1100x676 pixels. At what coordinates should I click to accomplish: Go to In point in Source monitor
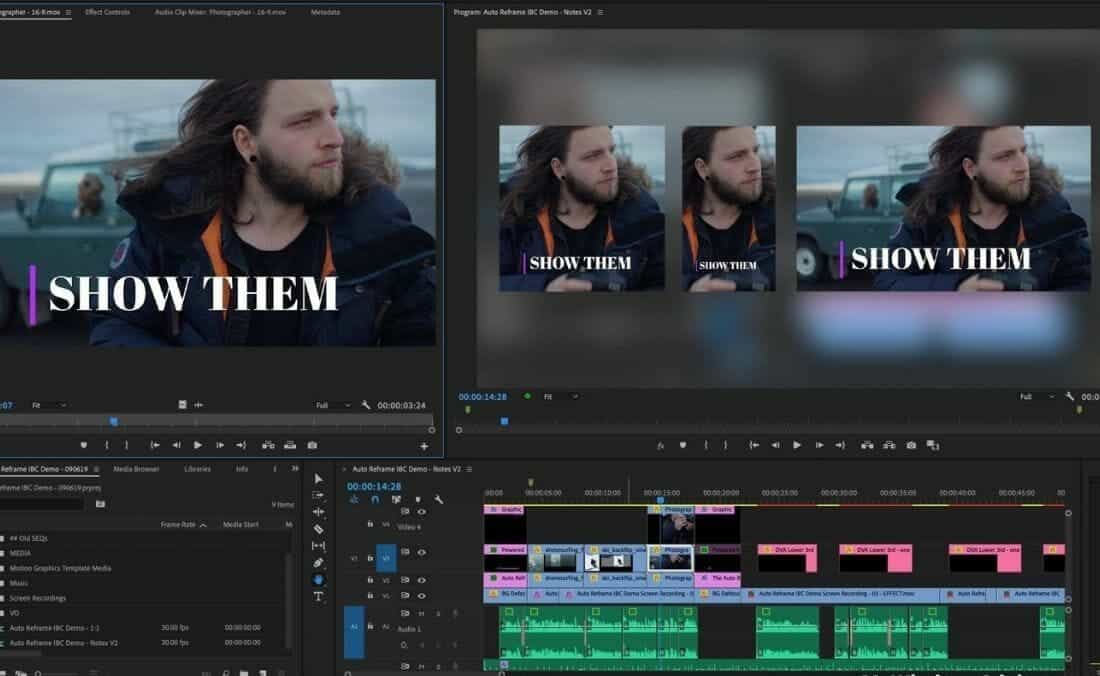point(154,445)
